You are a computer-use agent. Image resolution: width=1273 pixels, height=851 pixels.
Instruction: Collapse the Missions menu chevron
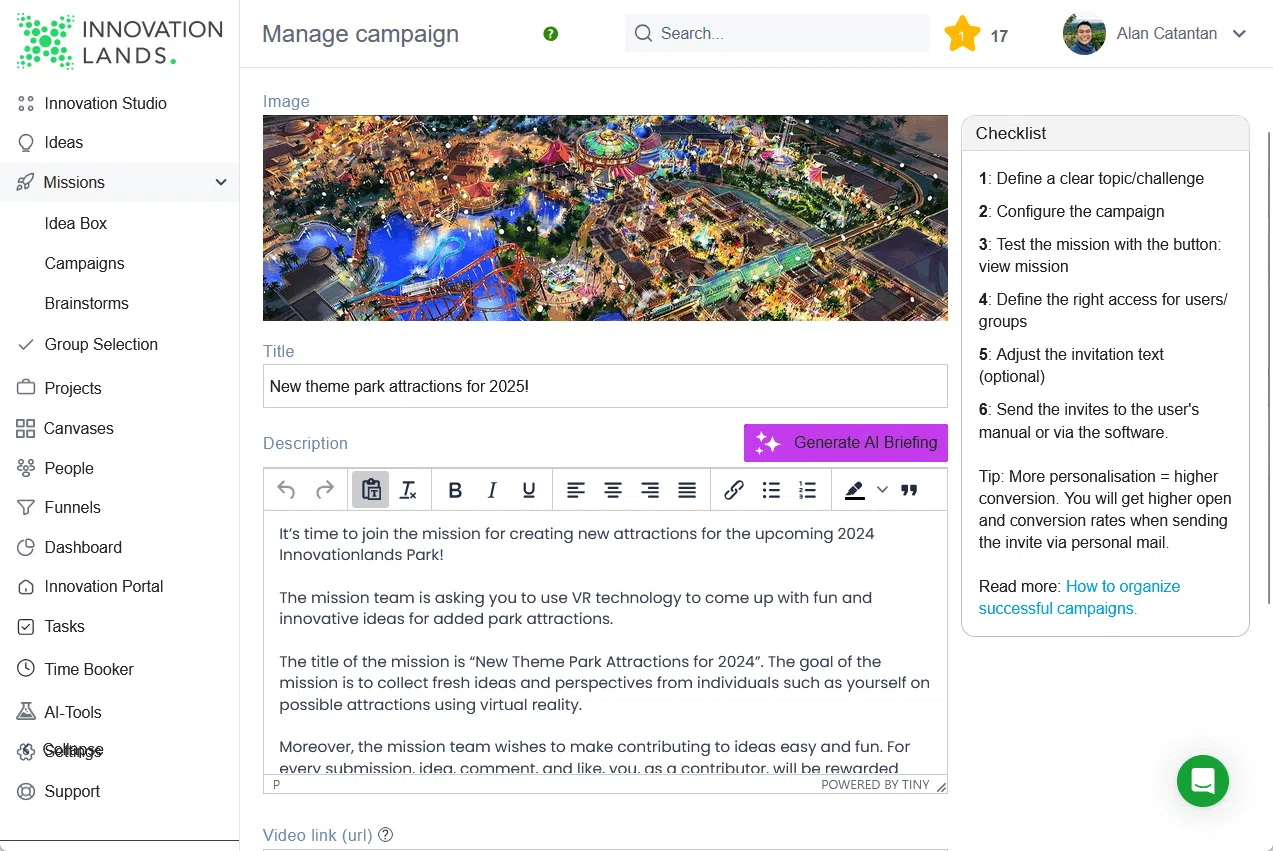tap(221, 182)
